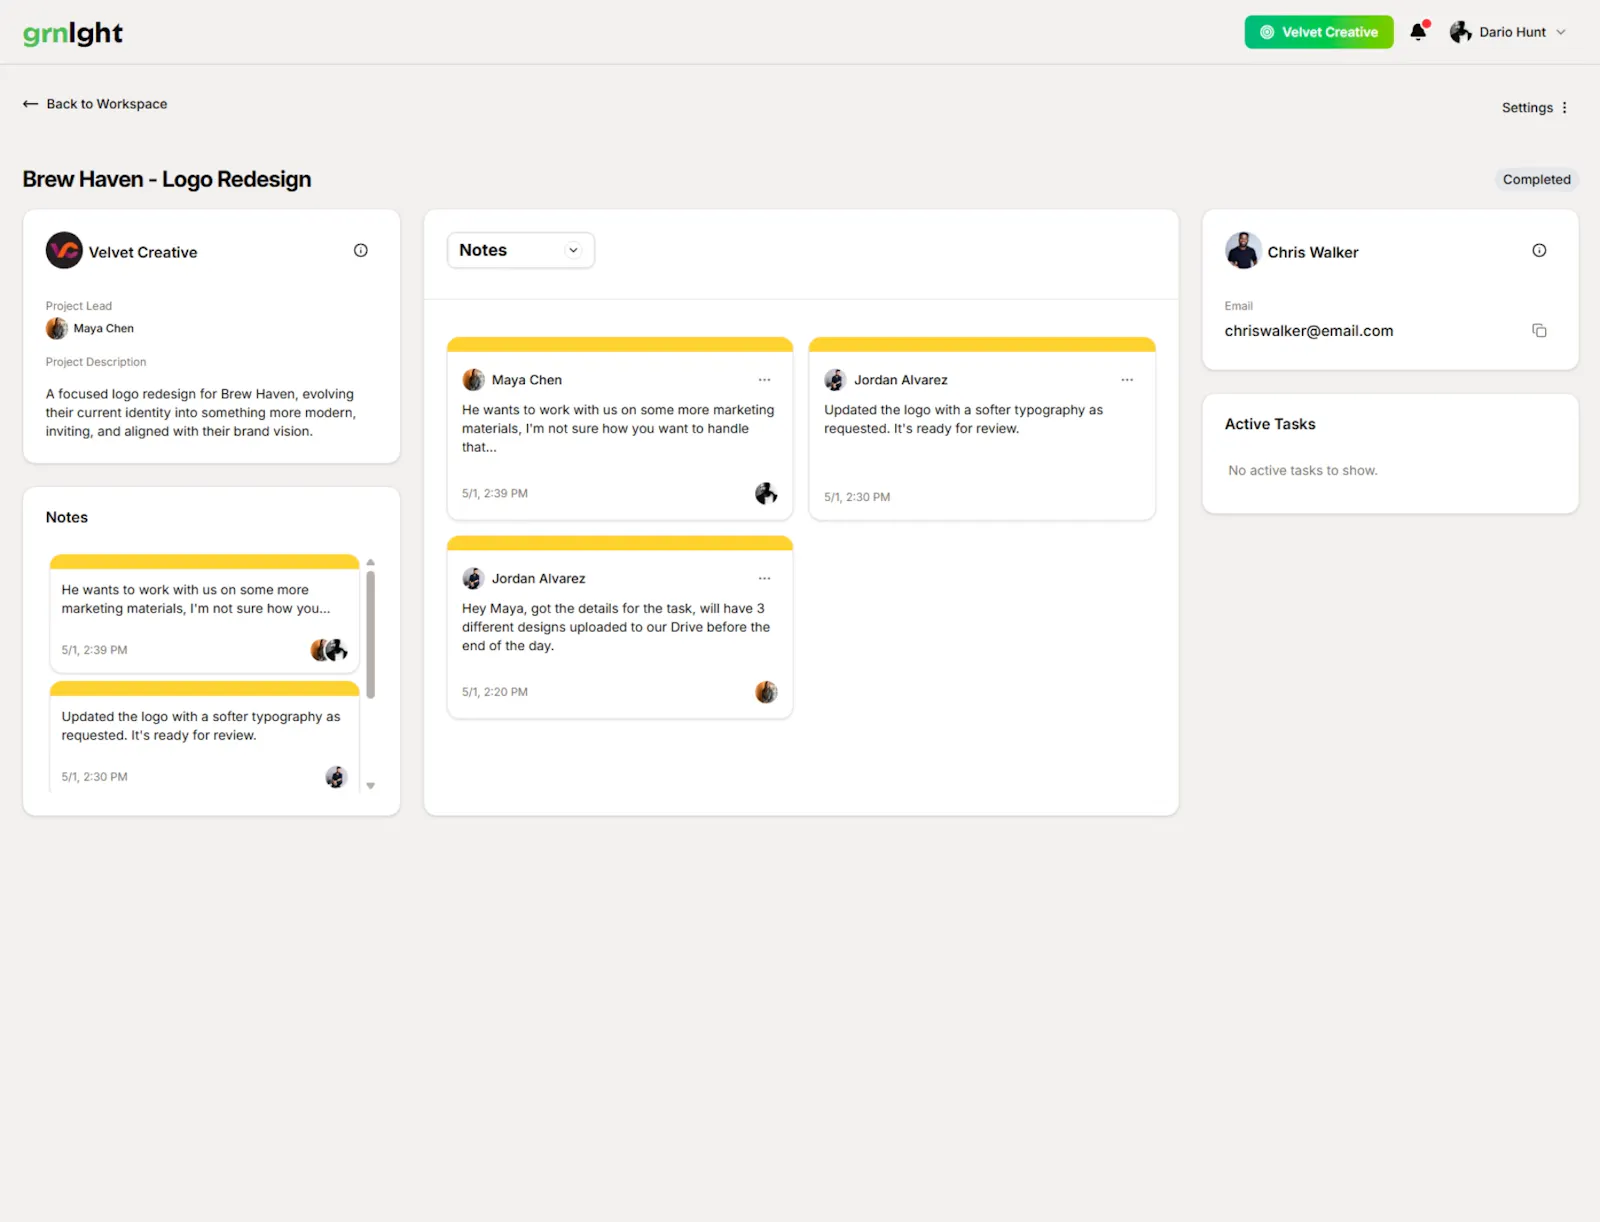Click tagged user avatar on 2:39 PM note

766,493
